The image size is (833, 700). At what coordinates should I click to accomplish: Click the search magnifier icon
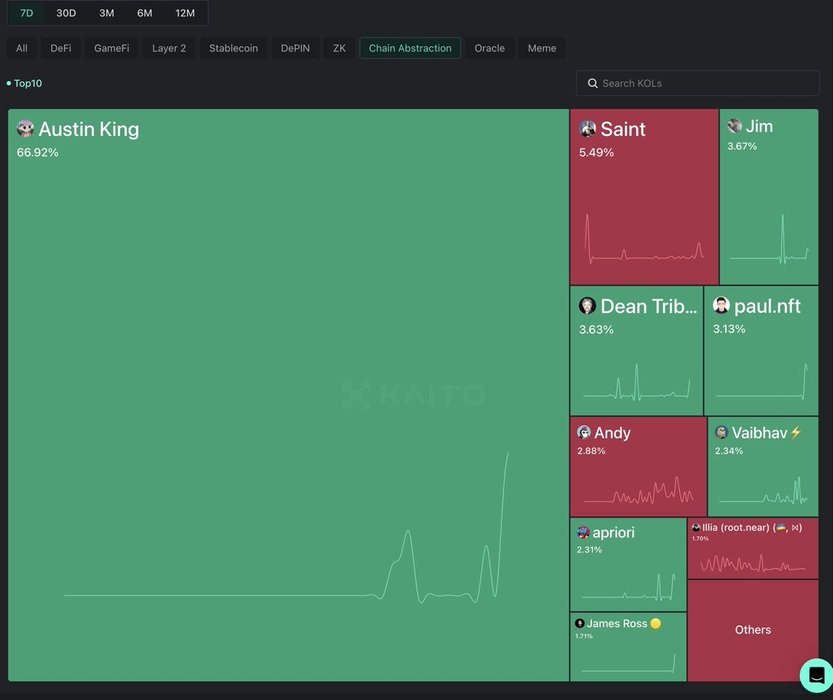593,84
